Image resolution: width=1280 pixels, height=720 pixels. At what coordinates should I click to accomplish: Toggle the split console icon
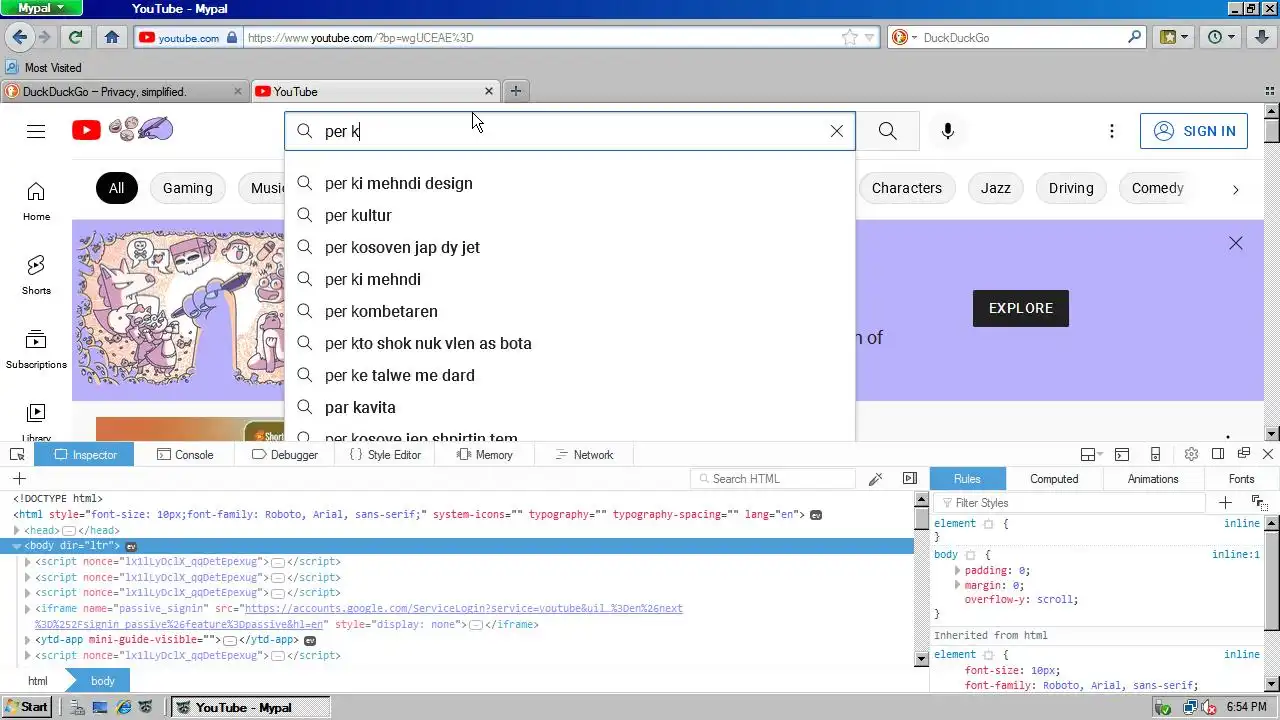(x=1122, y=454)
